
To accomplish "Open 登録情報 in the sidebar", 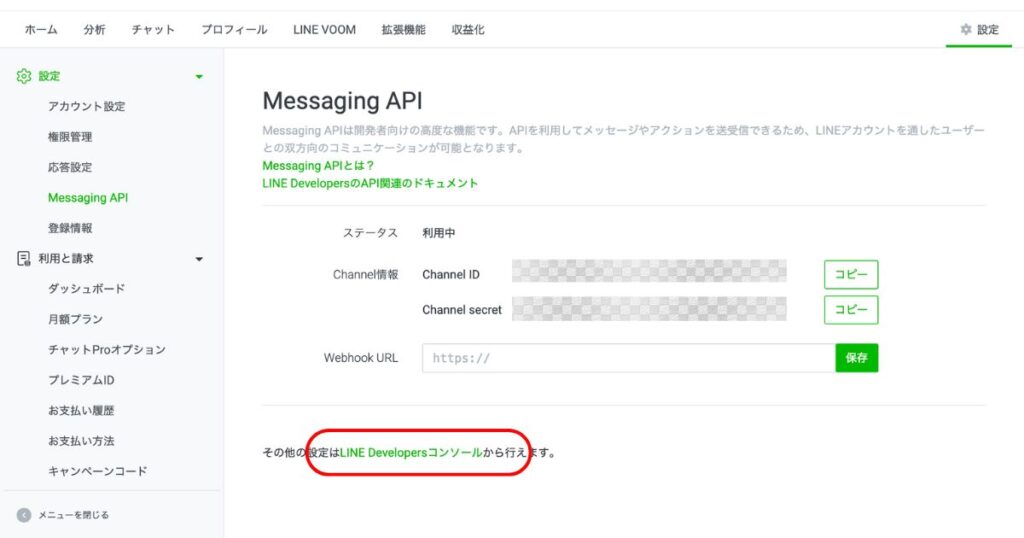I will point(70,228).
